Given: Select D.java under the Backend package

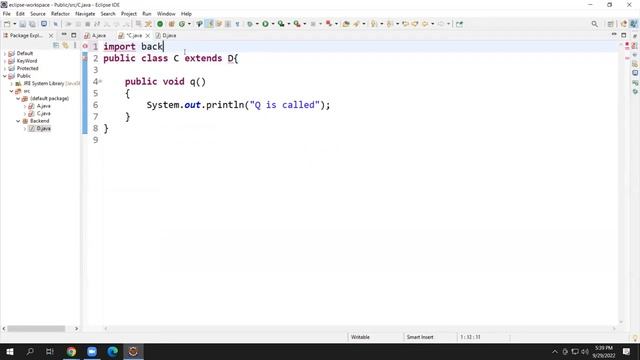Looking at the screenshot, I should [40, 129].
